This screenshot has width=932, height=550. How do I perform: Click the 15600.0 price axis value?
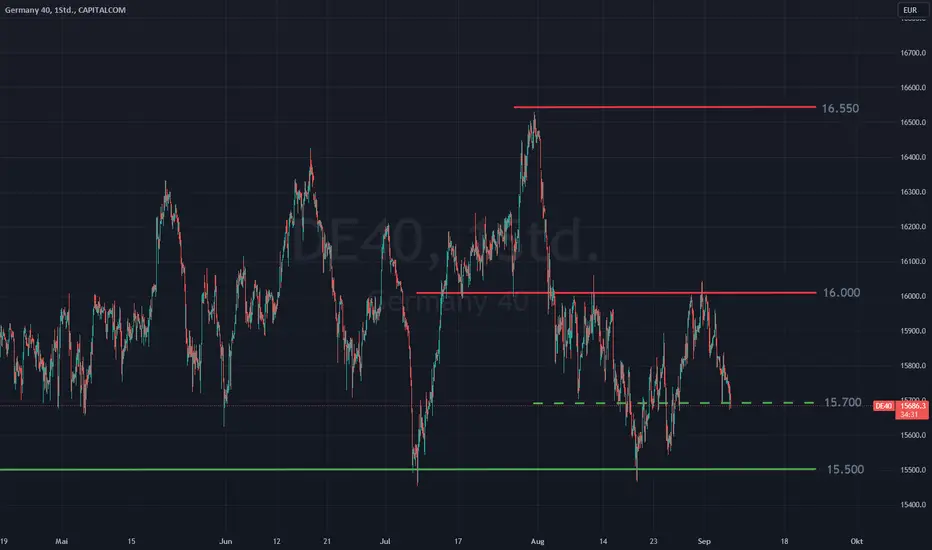pos(913,435)
